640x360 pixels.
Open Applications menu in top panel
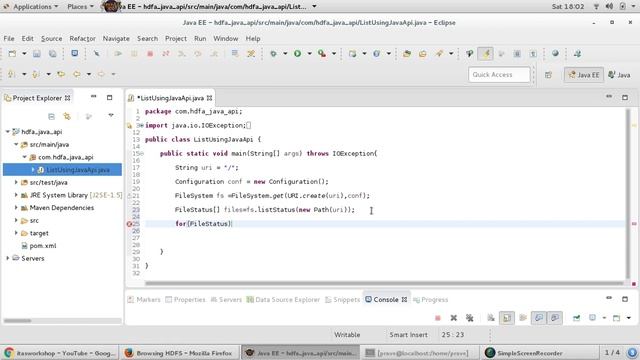32,7
